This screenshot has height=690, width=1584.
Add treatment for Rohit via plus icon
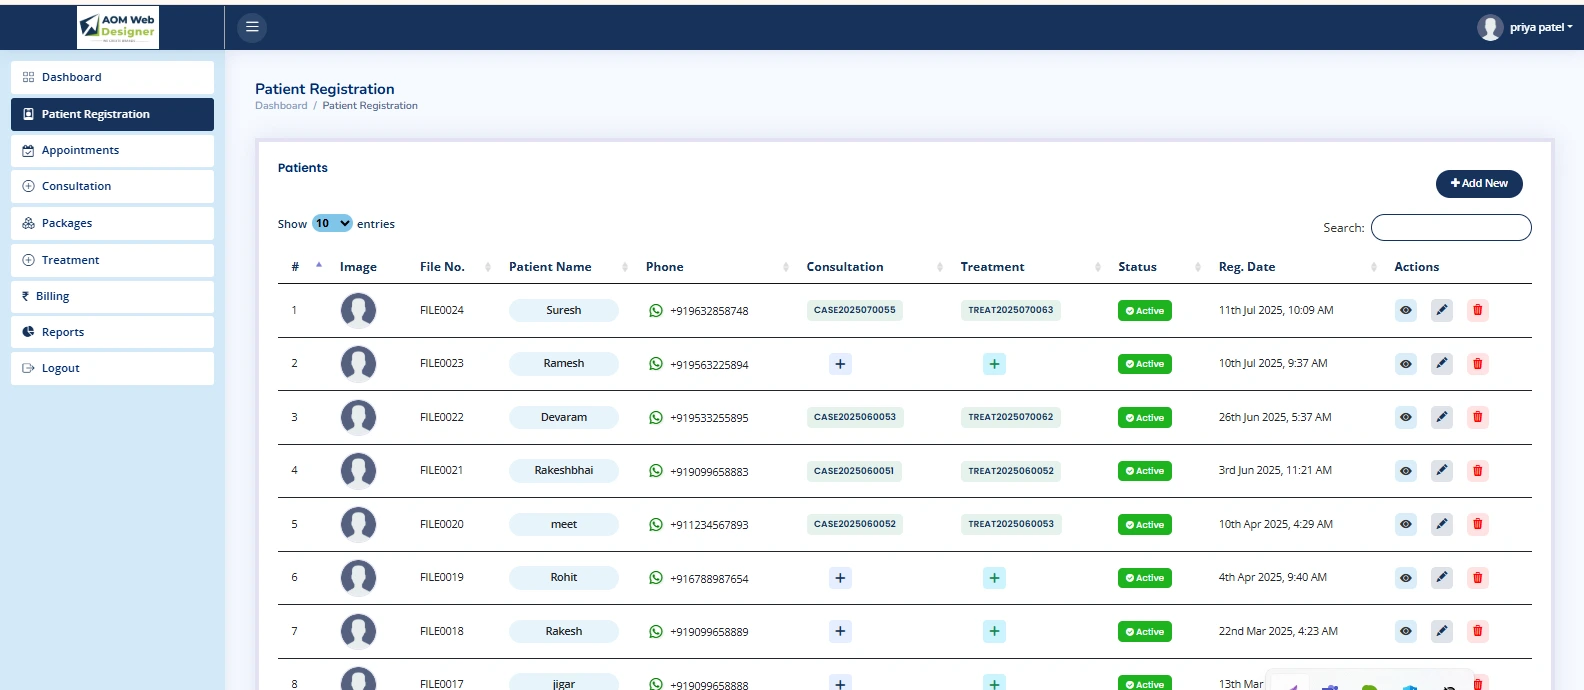(x=994, y=578)
